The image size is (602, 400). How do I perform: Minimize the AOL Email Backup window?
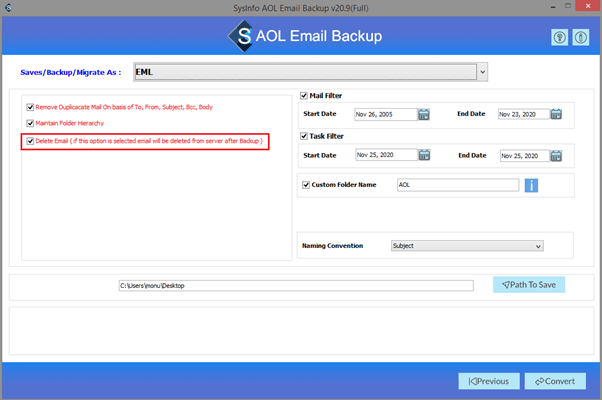click(553, 7)
